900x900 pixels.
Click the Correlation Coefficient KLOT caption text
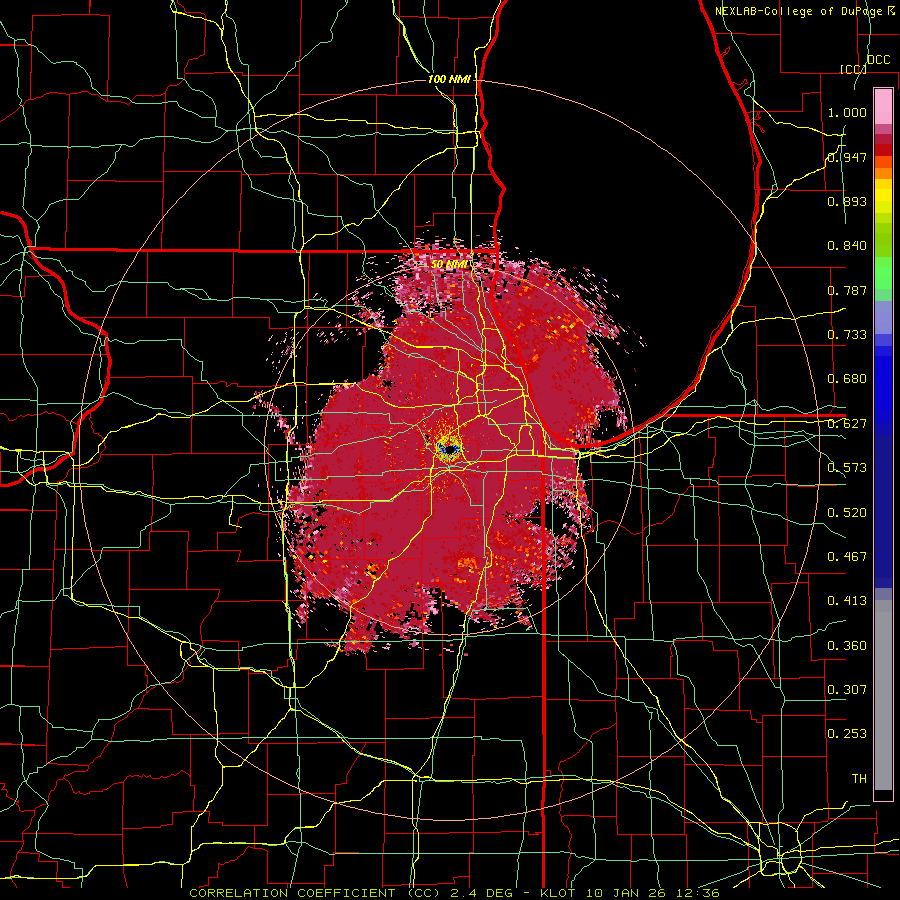coord(454,893)
